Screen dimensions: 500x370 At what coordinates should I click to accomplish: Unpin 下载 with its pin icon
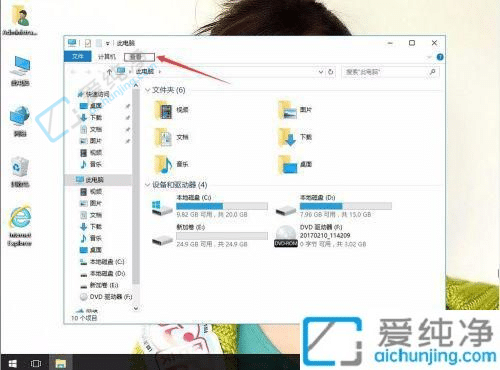coord(127,118)
